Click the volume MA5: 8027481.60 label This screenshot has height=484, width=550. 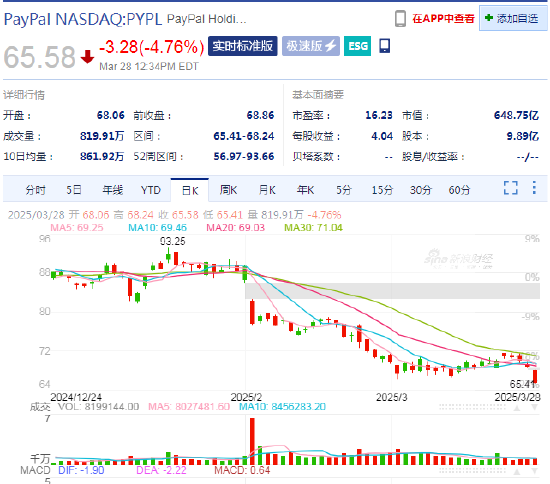189,407
